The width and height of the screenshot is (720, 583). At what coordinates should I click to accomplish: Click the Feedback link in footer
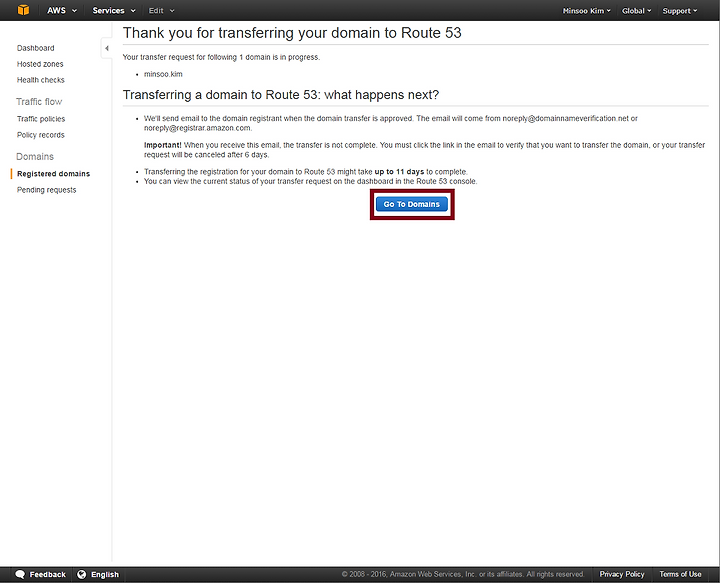pyautogui.click(x=48, y=574)
